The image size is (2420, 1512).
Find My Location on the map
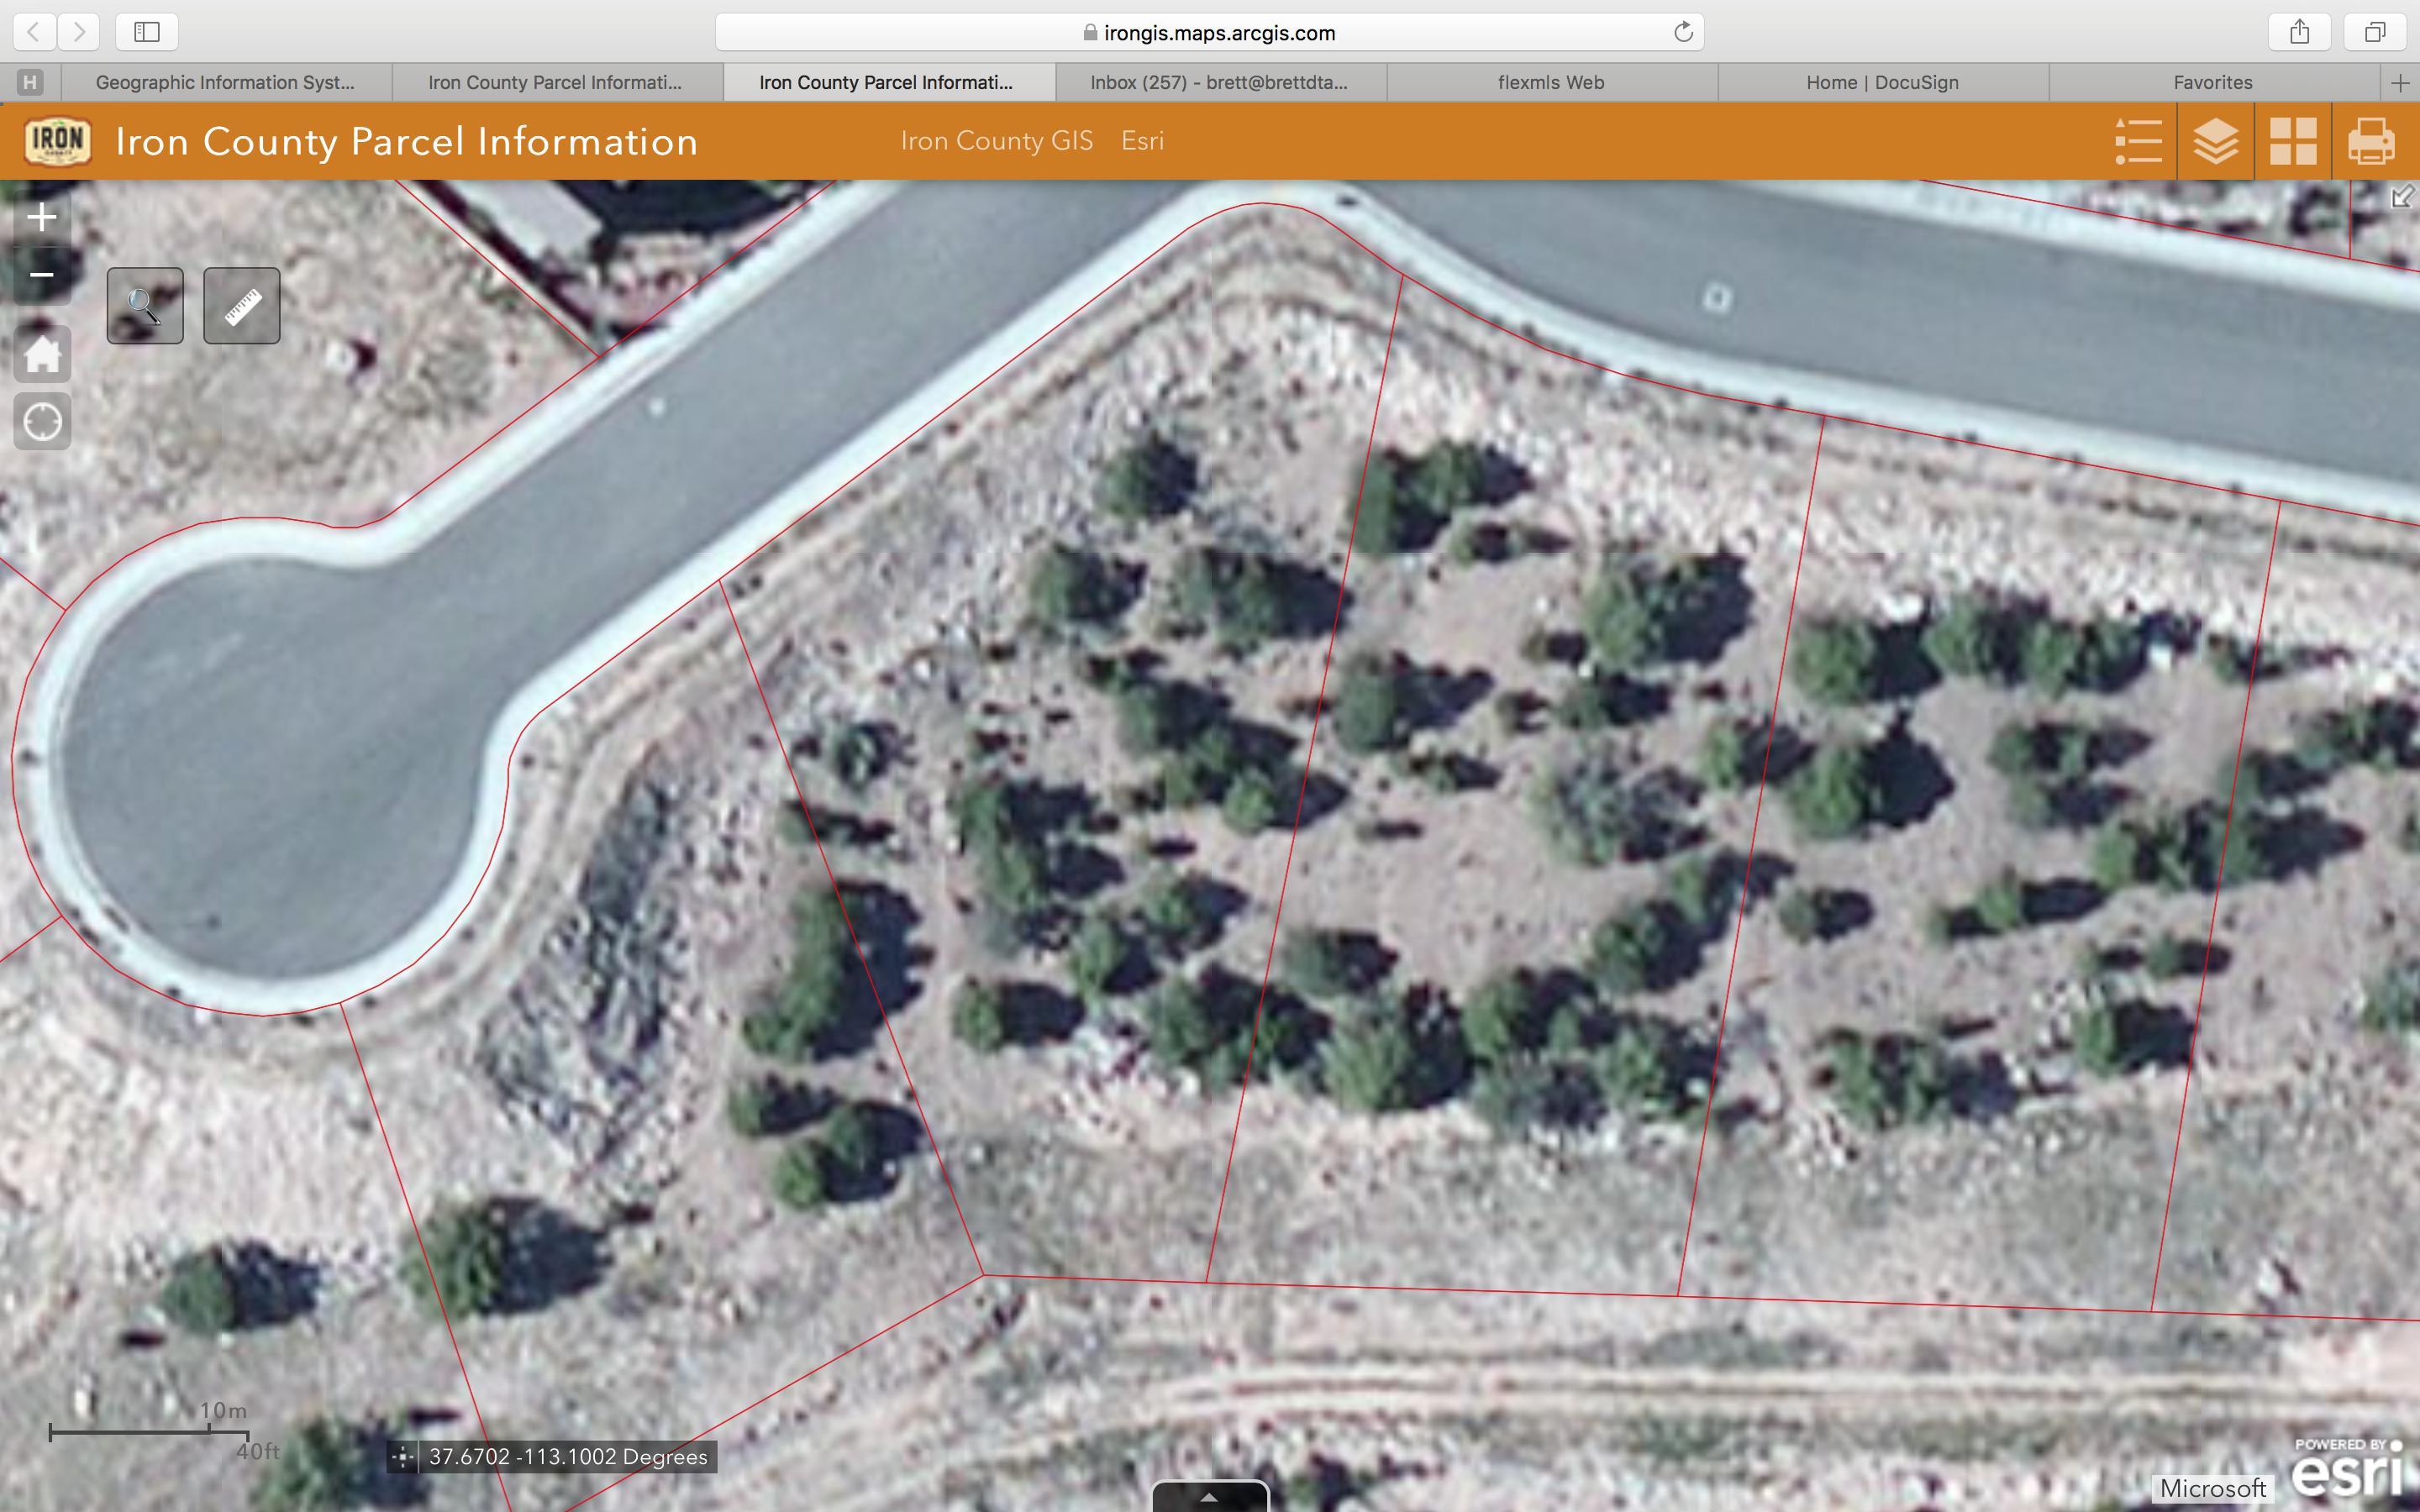coord(42,422)
